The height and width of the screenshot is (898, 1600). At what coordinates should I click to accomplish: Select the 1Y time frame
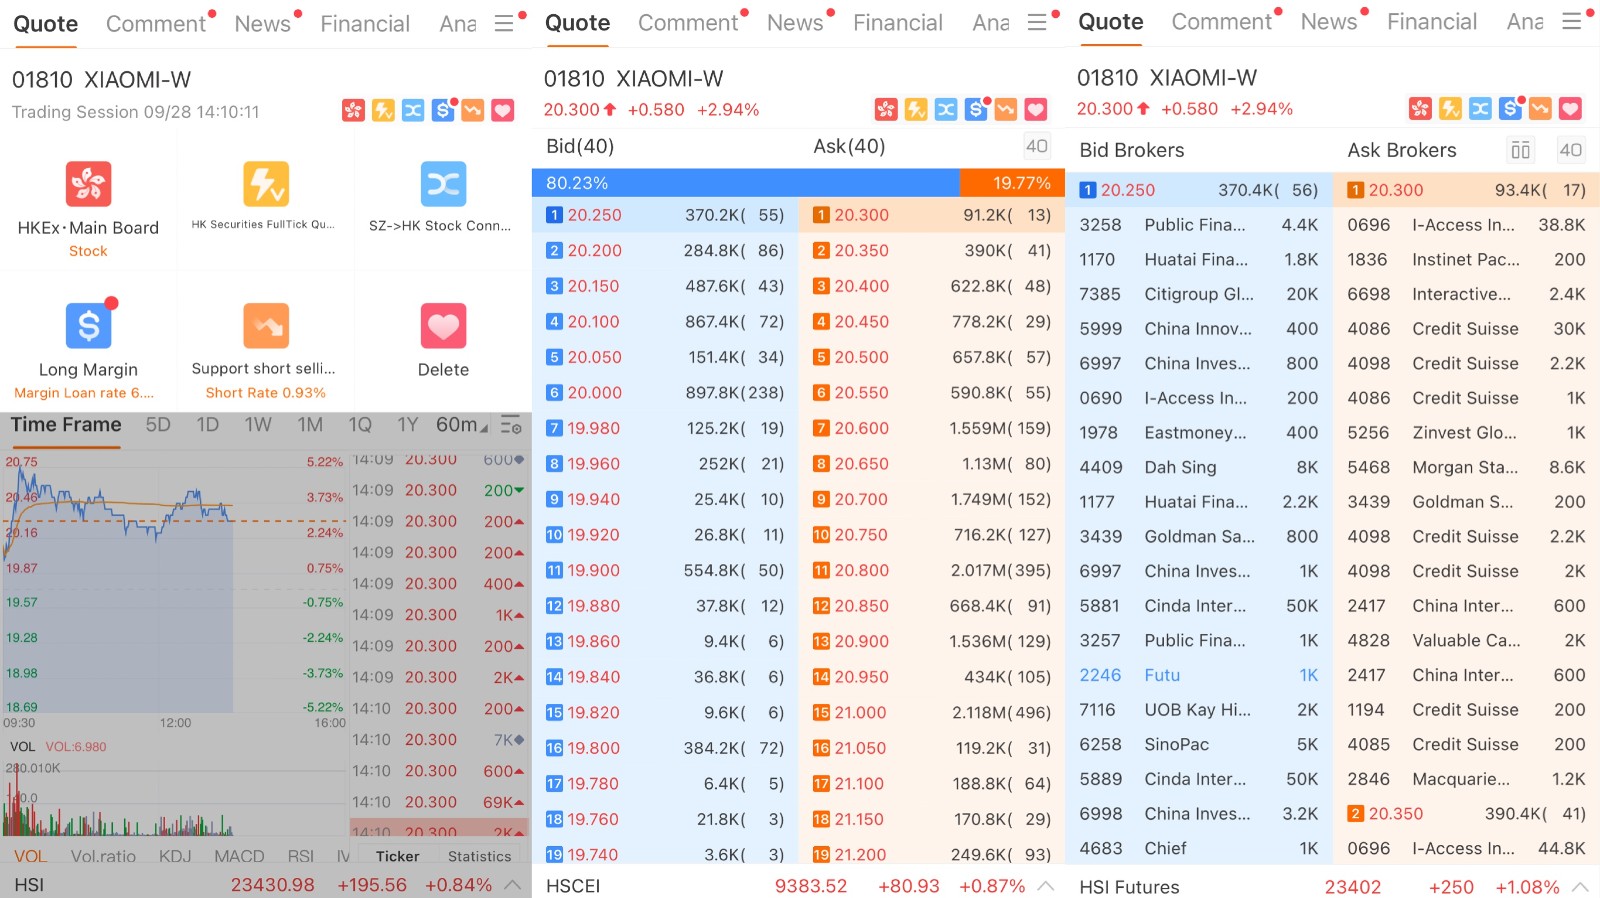coord(407,425)
